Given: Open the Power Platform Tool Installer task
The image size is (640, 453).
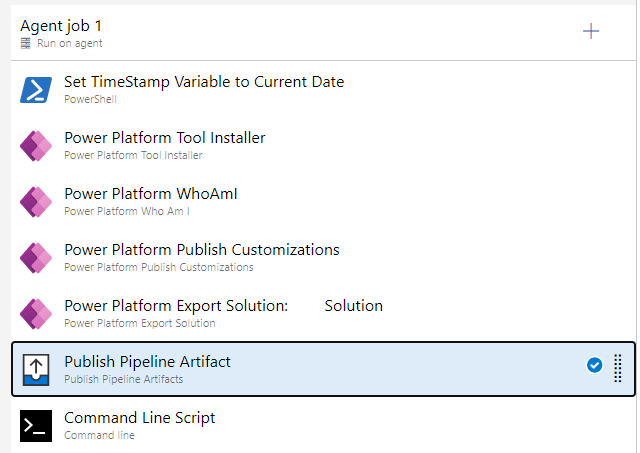Looking at the screenshot, I should [164, 138].
